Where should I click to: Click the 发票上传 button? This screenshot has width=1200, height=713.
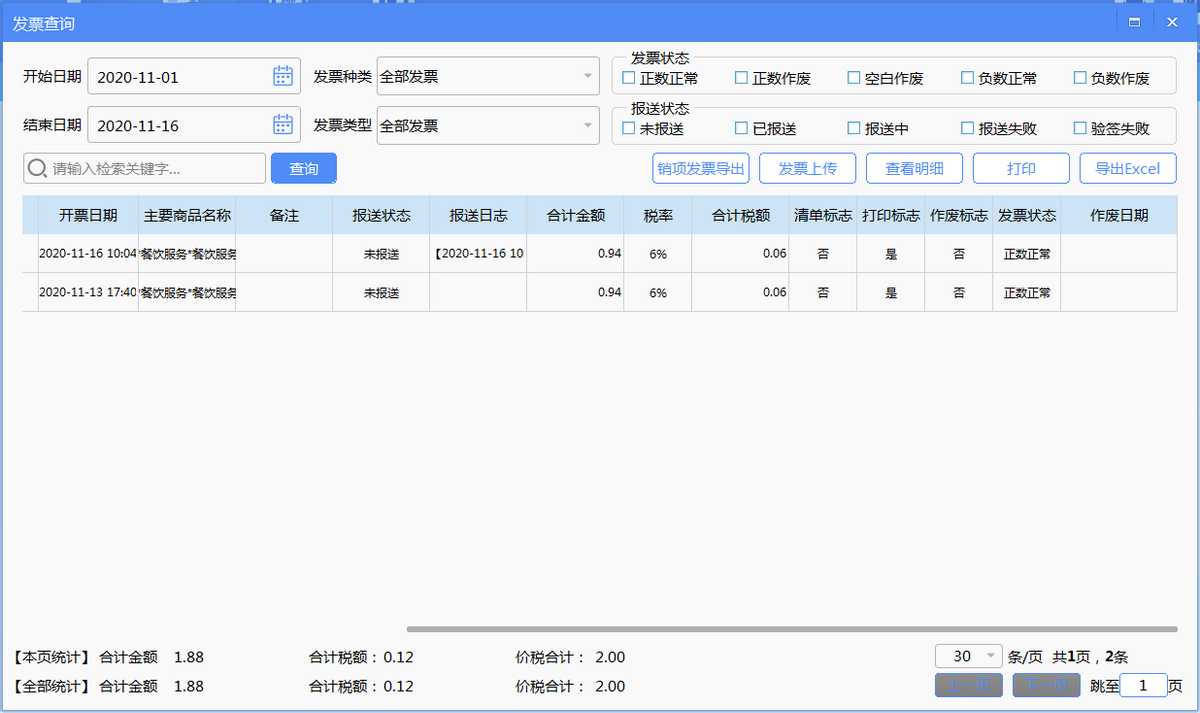click(x=807, y=168)
